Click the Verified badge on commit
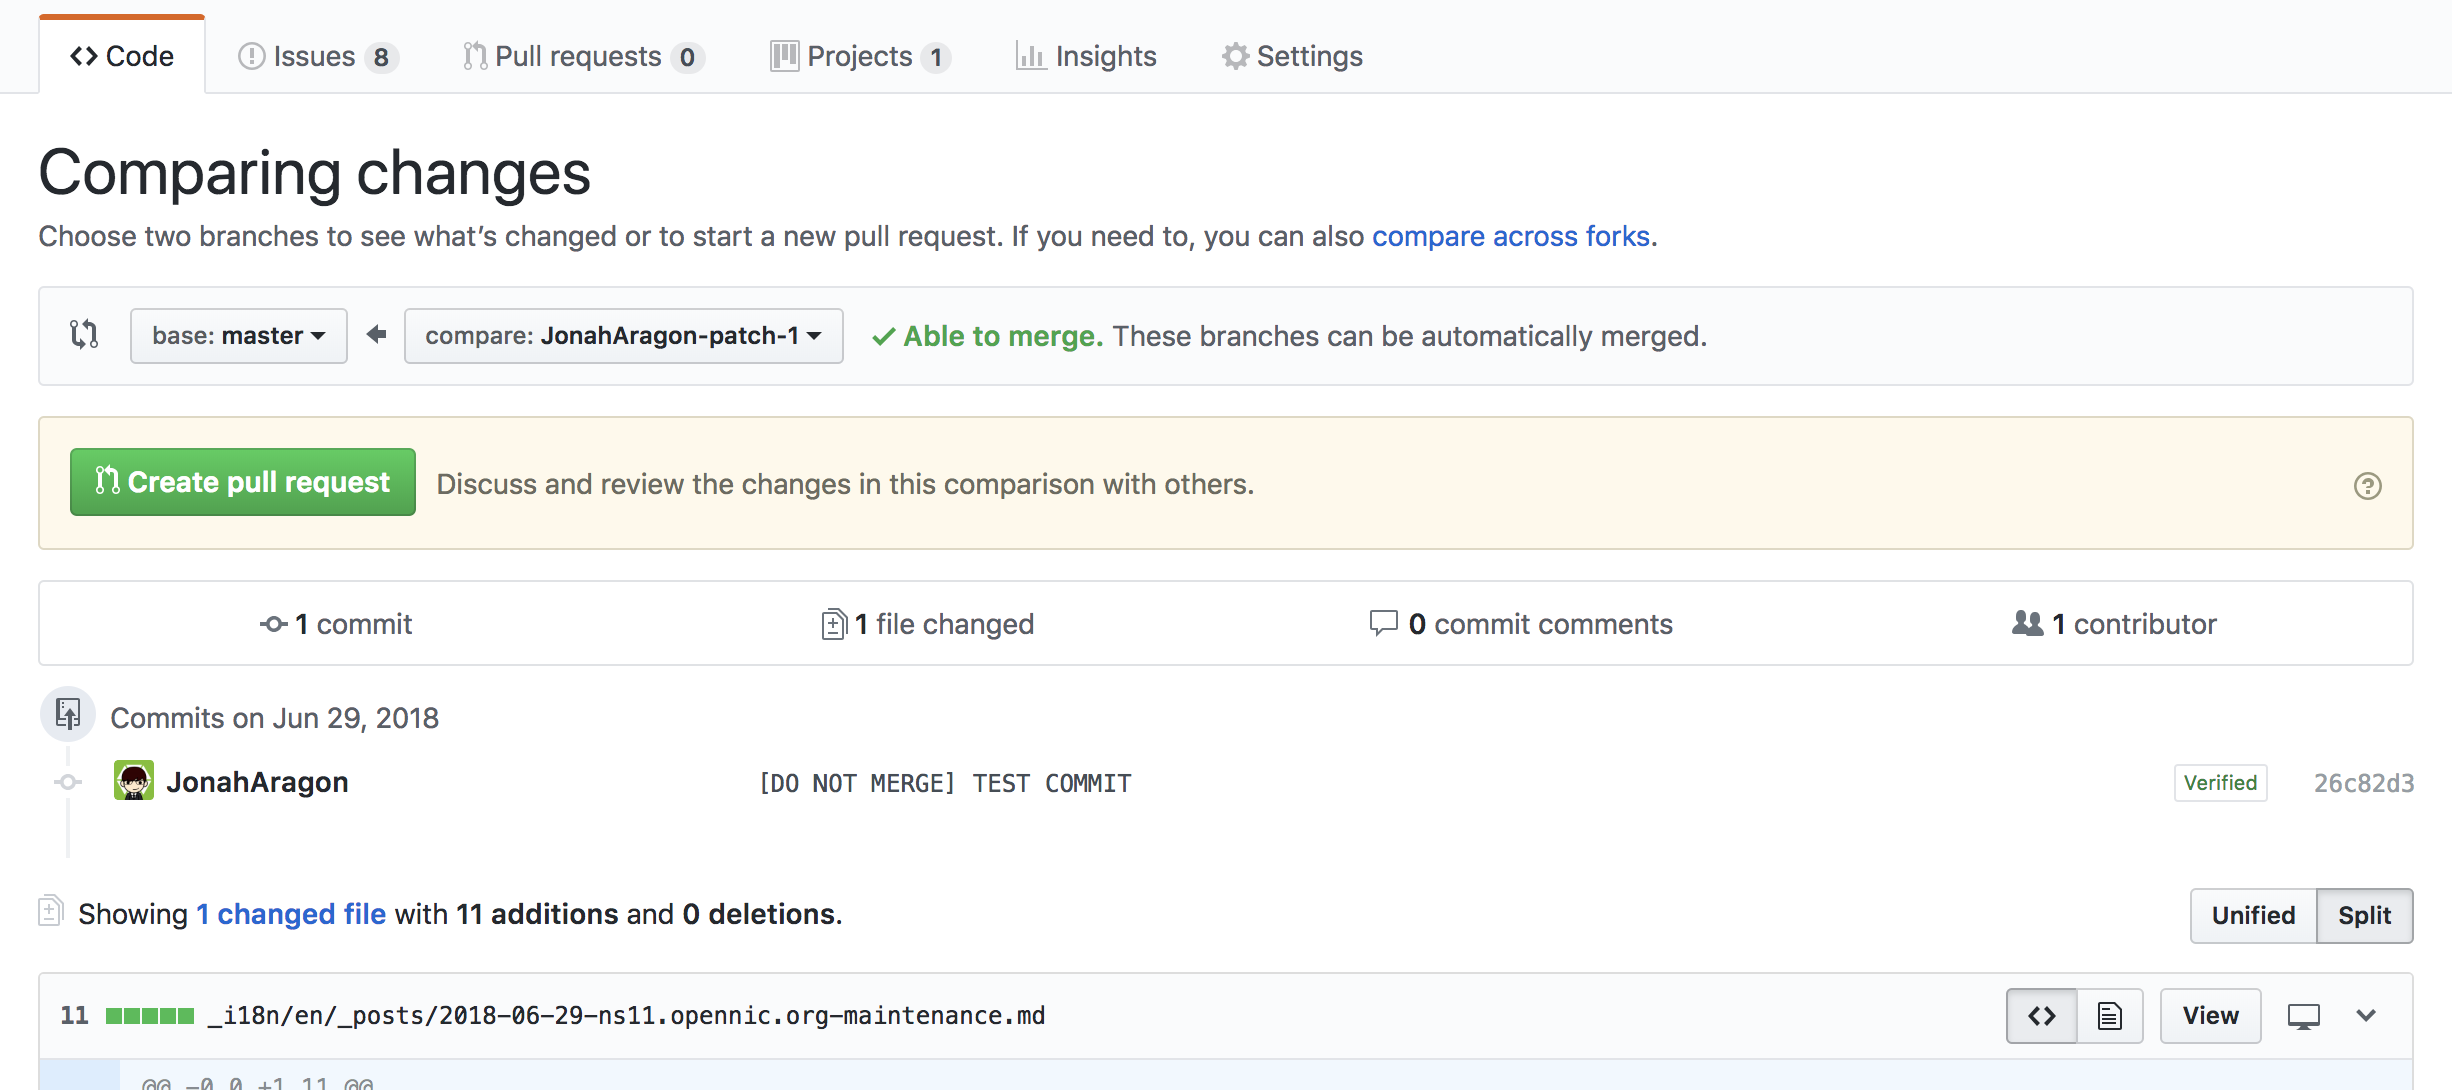2452x1090 pixels. [2219, 783]
